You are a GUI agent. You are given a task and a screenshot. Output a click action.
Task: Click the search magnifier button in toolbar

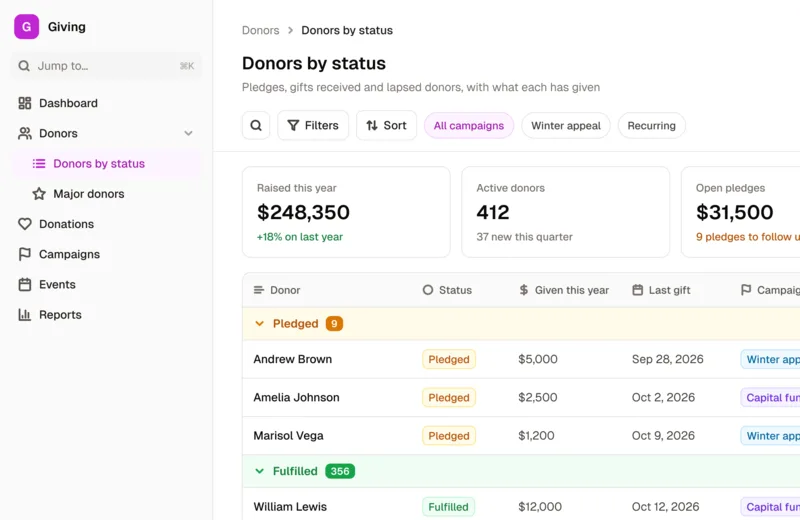coord(256,126)
